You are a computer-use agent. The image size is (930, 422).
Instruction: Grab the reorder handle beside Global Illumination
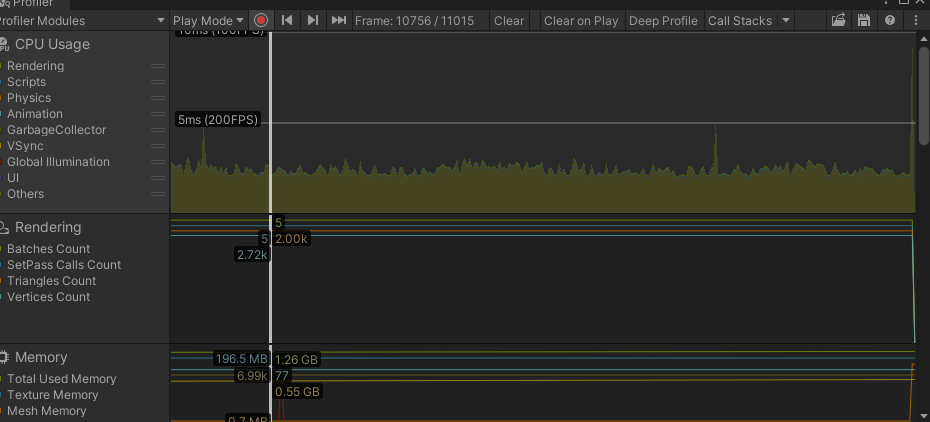(x=158, y=162)
